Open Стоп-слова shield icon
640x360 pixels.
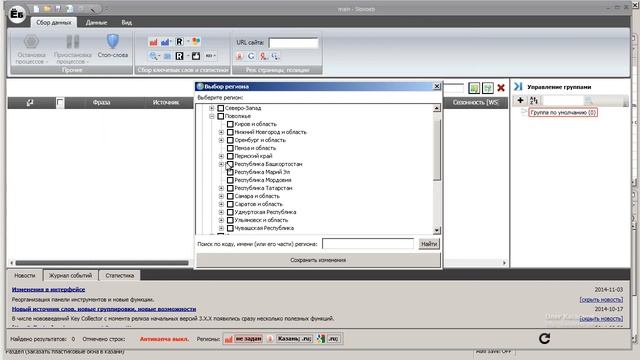click(113, 41)
